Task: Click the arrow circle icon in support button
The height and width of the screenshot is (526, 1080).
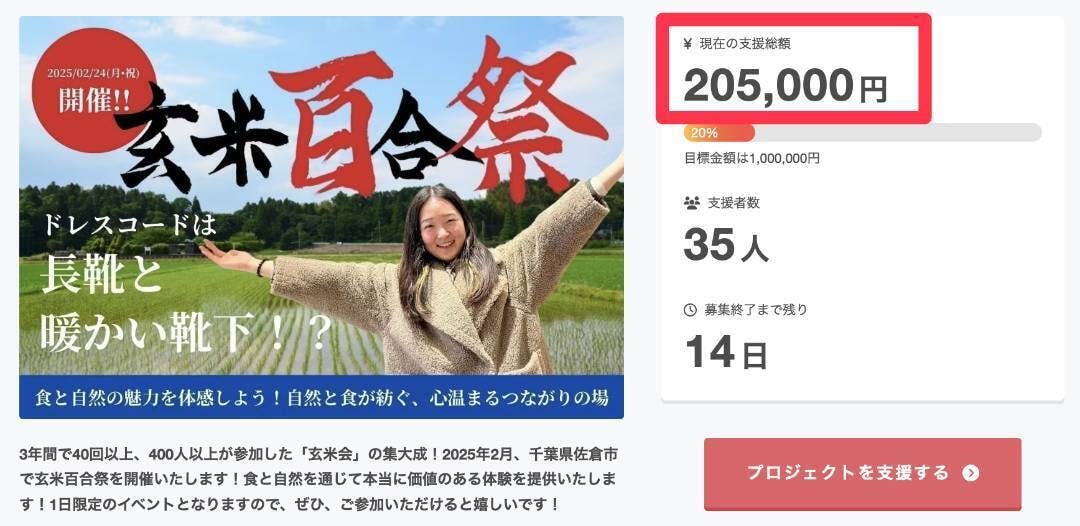Action: (x=970, y=473)
